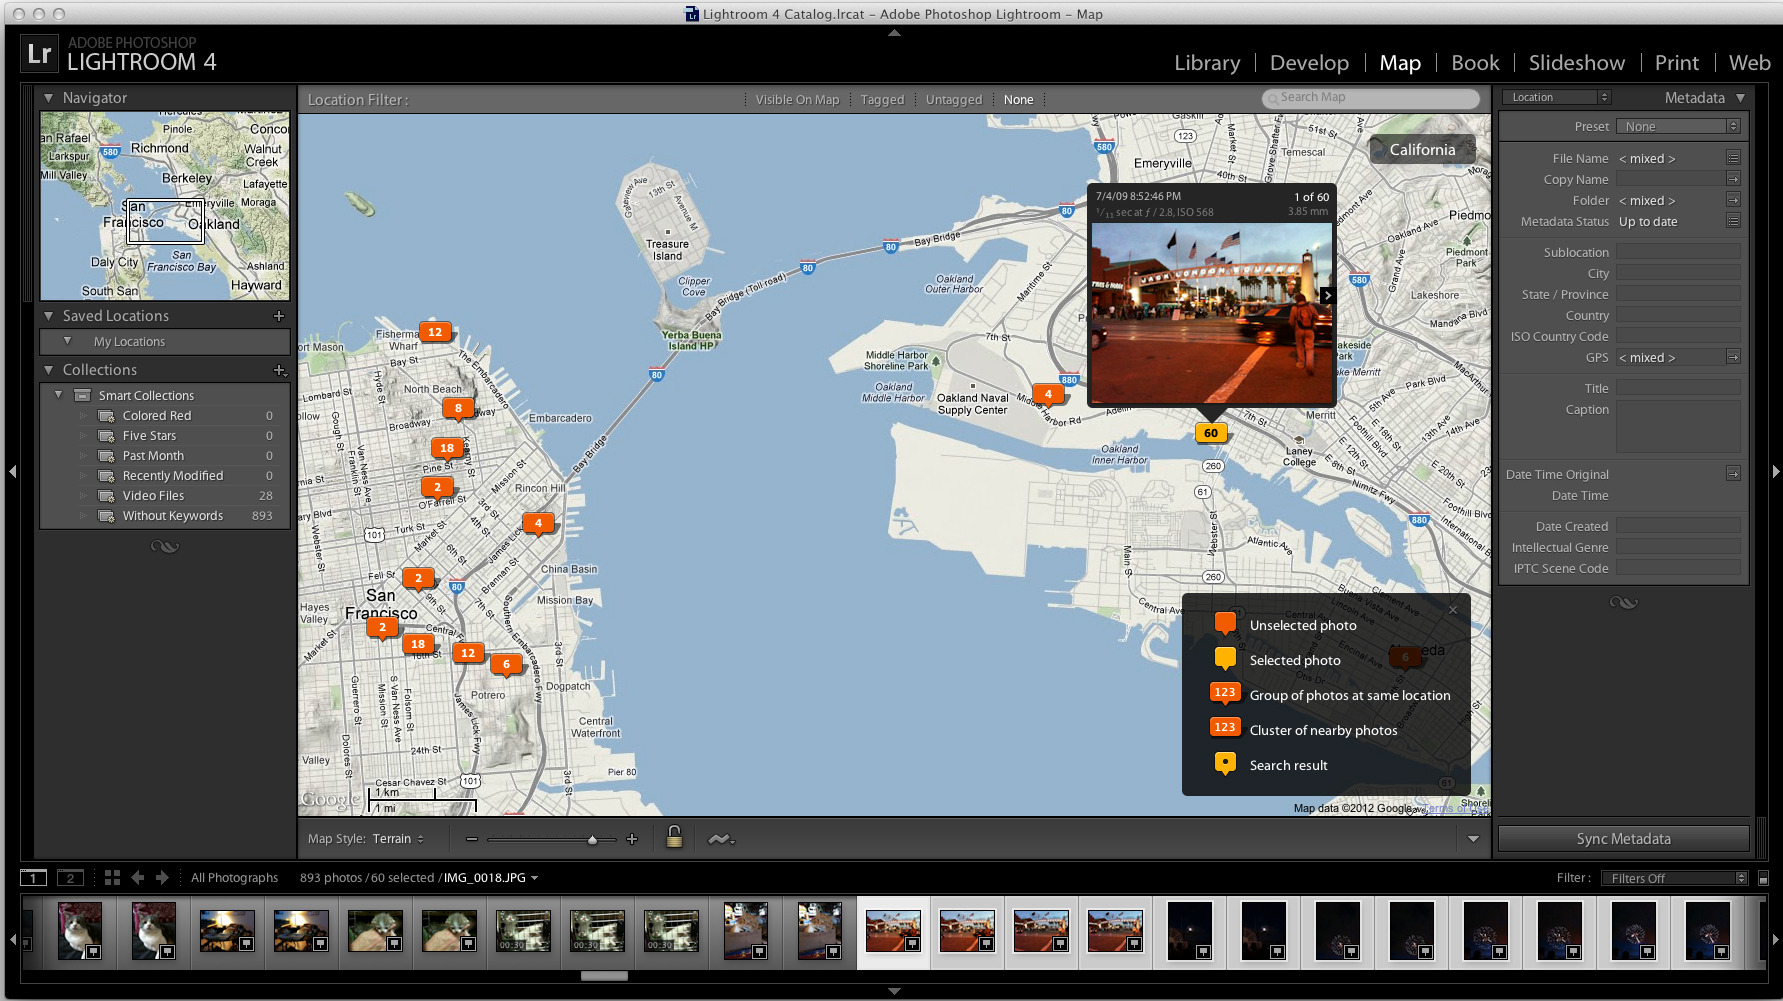Adjust the map zoom slider handle
Screen dimensions: 1783x1001
(x=592, y=840)
